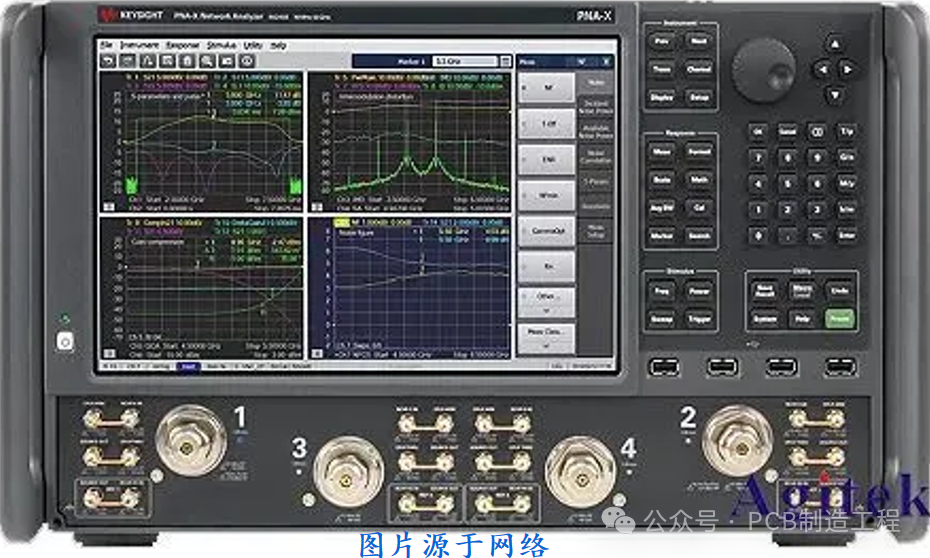
Task: Click the Marker hardkey in Response group
Action: click(x=661, y=236)
